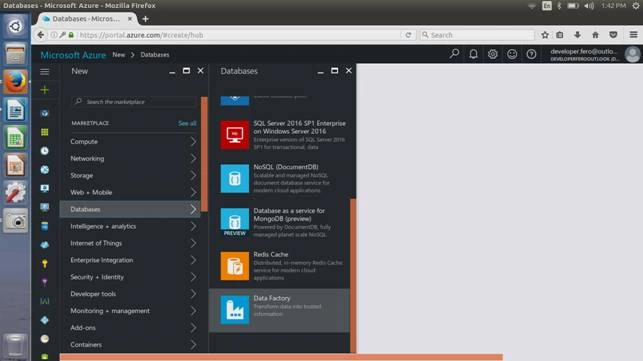643x361 pixels.
Task: Open the system power cog in the top panel
Action: (636, 6)
